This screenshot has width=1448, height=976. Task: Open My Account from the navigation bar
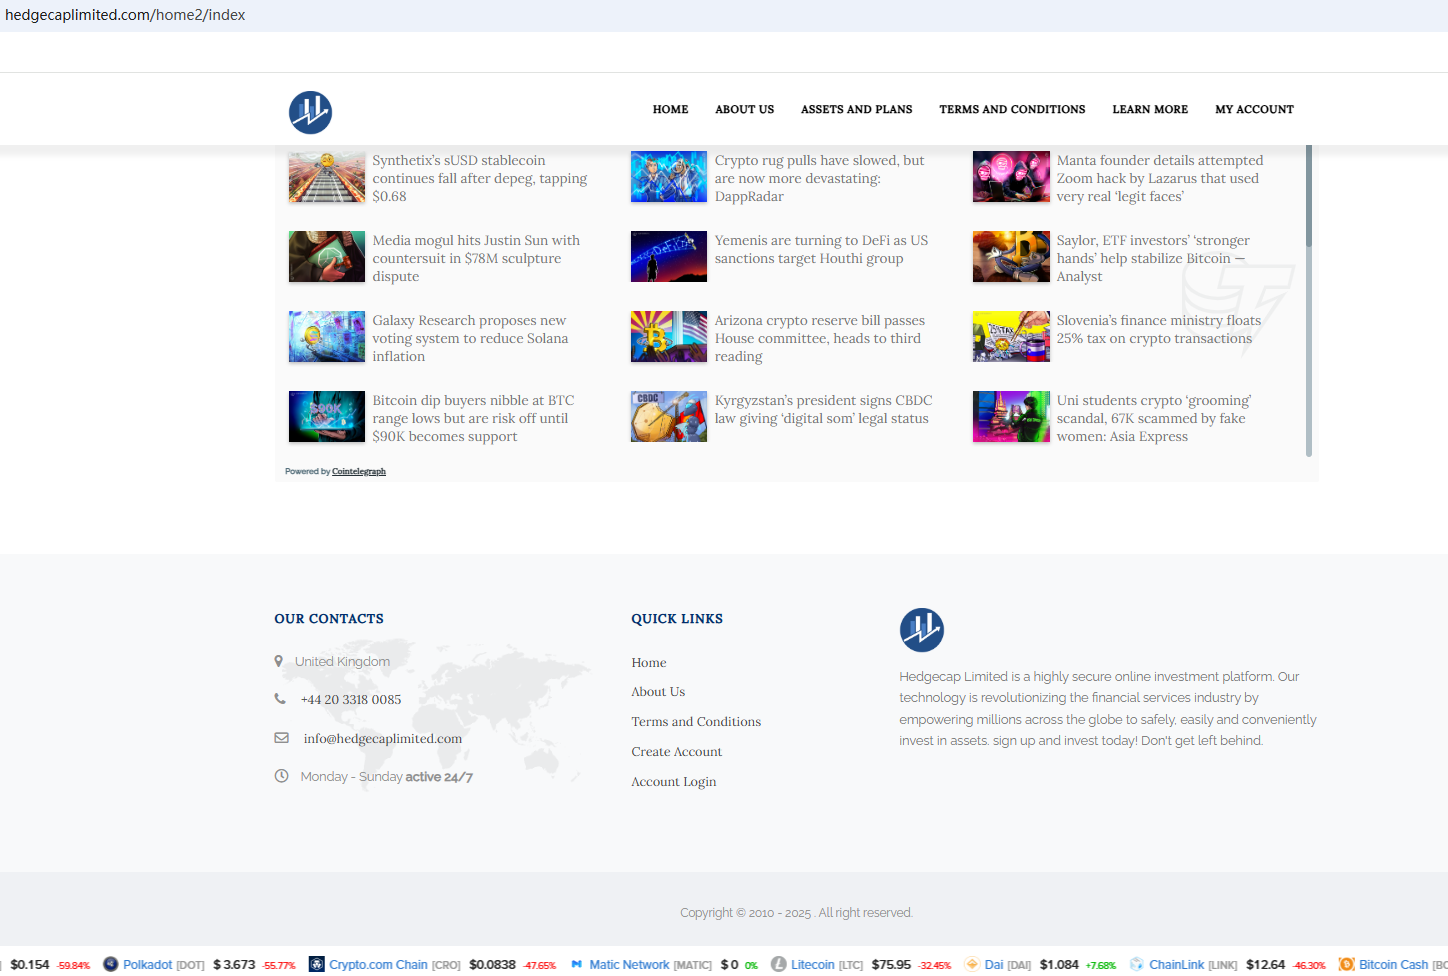pos(1254,109)
